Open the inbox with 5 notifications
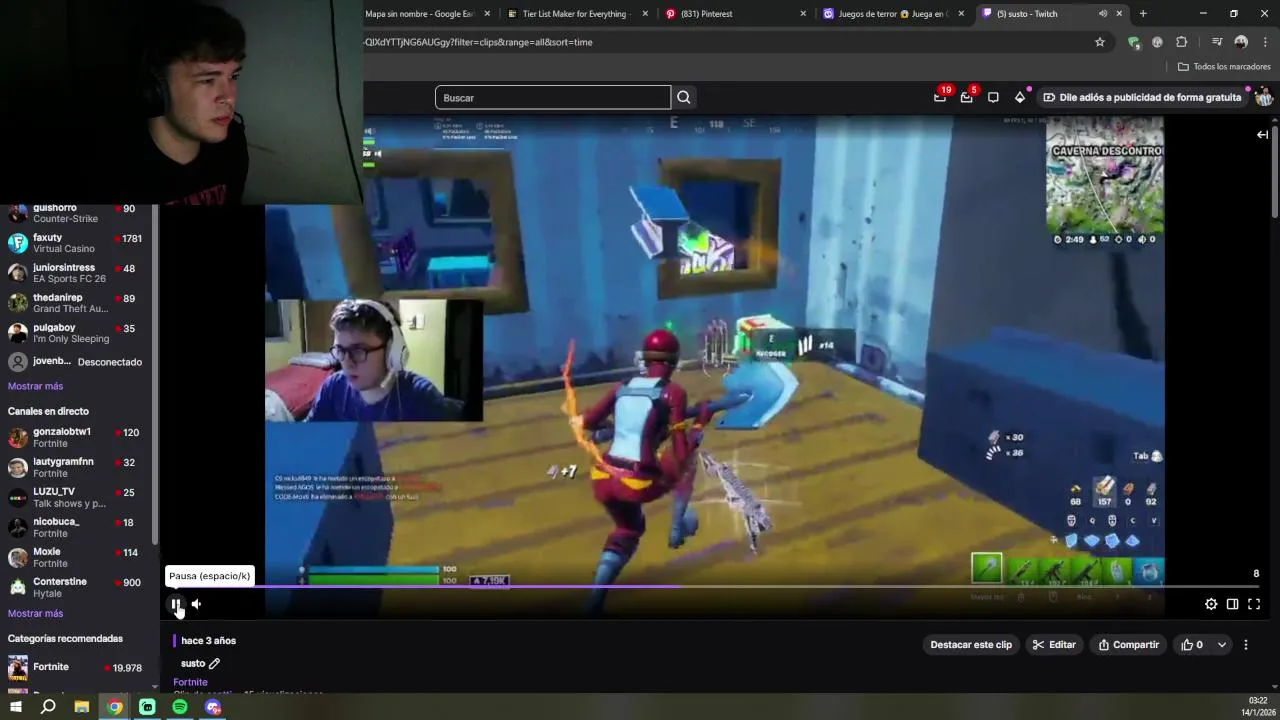Image resolution: width=1280 pixels, height=720 pixels. [966, 97]
